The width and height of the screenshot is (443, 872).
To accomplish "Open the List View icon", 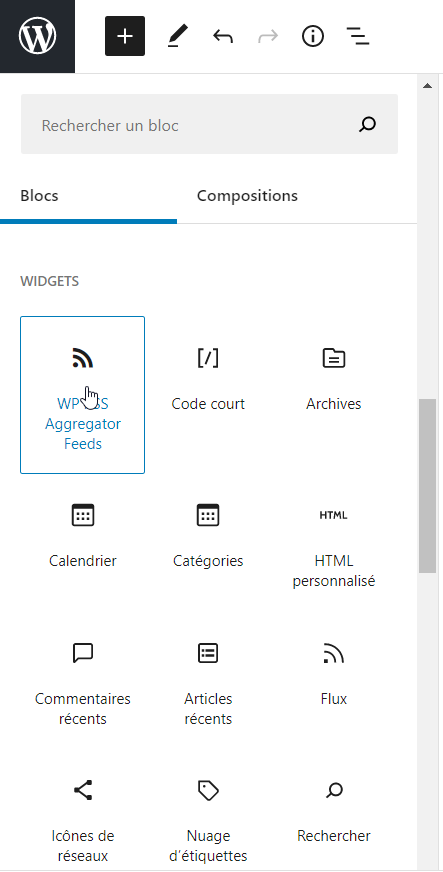I will click(x=358, y=37).
